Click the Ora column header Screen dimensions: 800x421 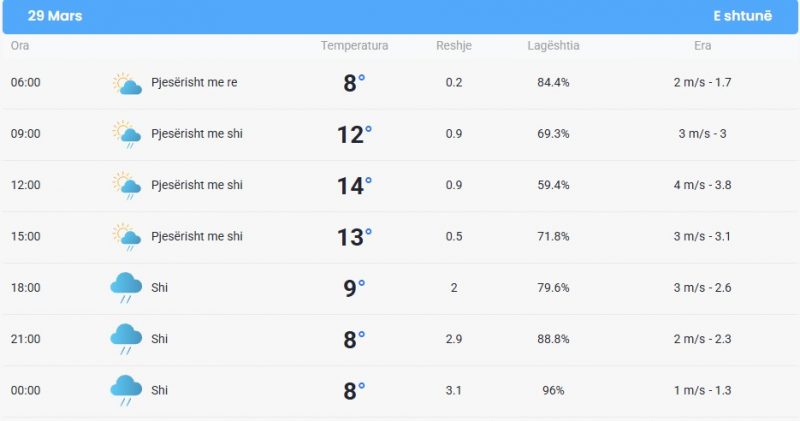click(x=20, y=45)
